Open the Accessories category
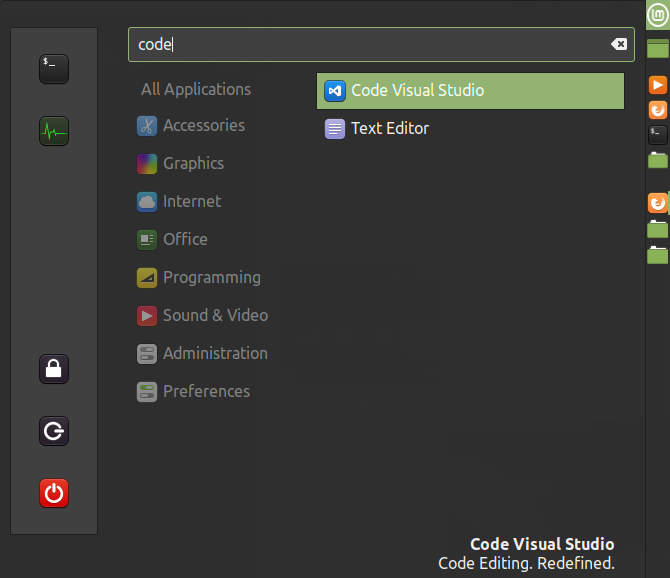This screenshot has width=670, height=578. [x=191, y=126]
